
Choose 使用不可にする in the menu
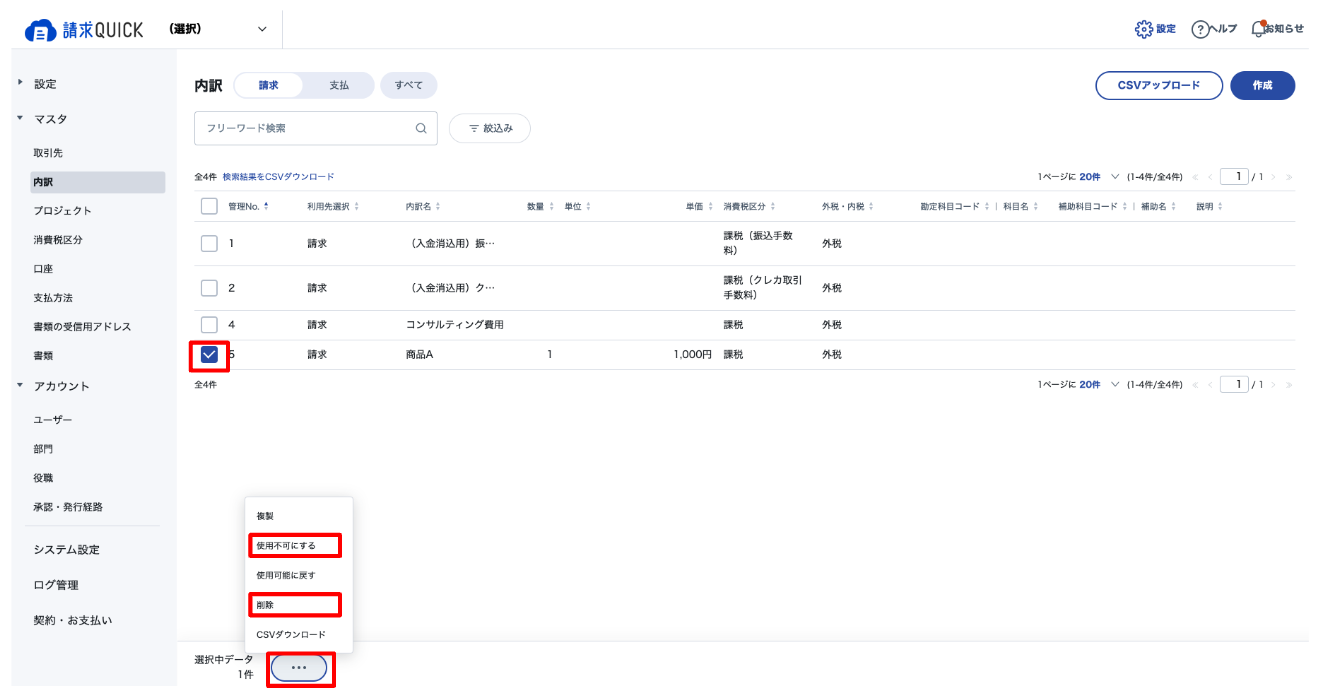coord(286,545)
